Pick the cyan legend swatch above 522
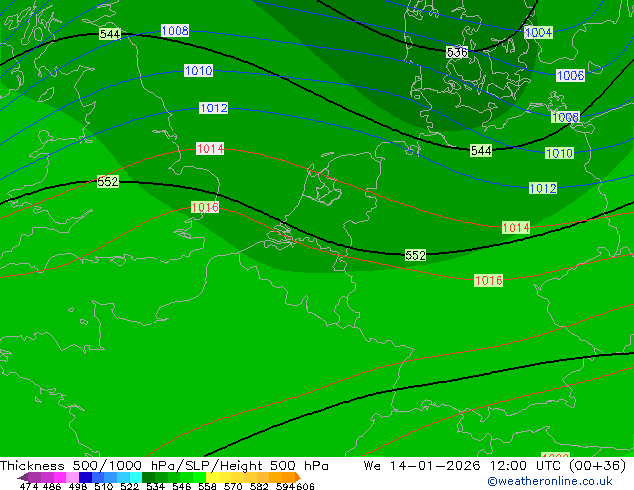Screen dimensions: 634x490 pos(136,477)
